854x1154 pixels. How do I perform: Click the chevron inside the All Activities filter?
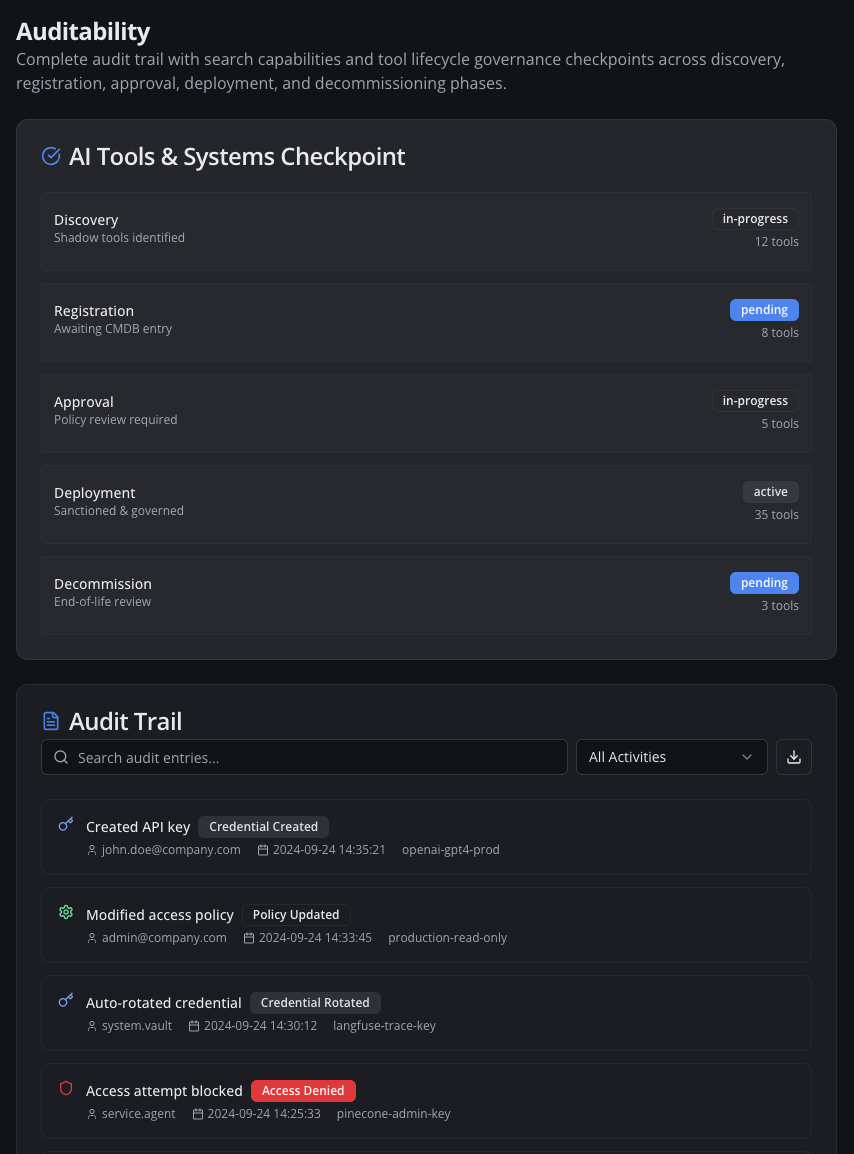click(746, 757)
